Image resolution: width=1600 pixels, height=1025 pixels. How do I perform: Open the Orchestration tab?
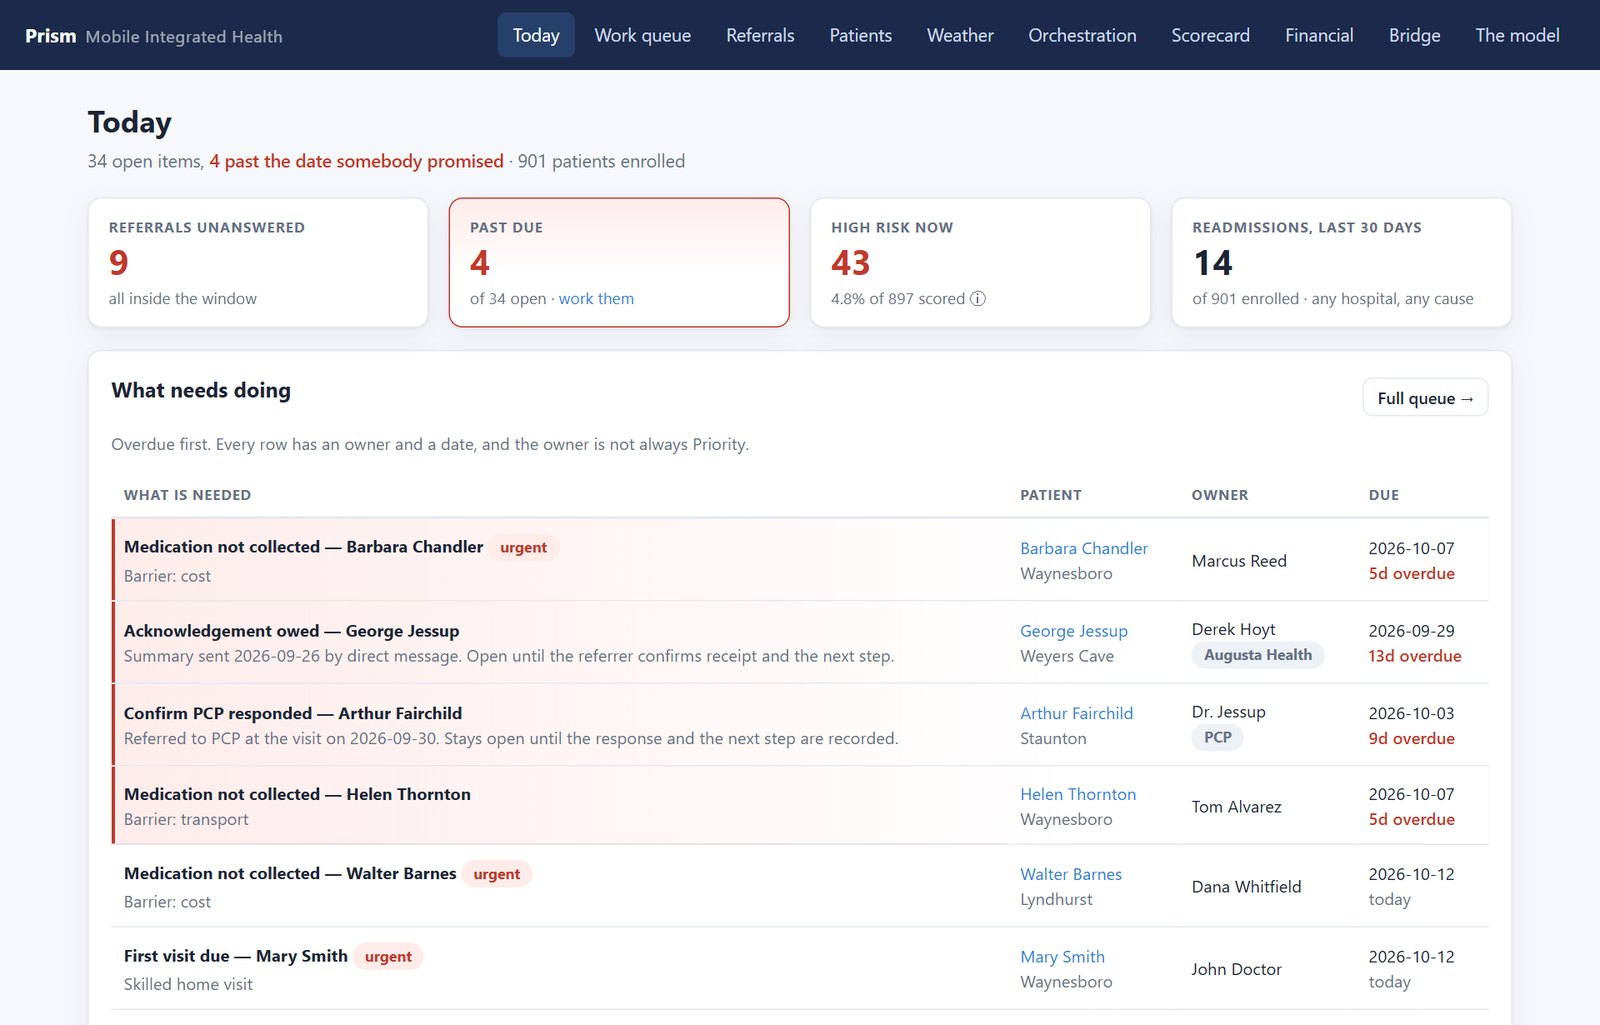(x=1082, y=35)
